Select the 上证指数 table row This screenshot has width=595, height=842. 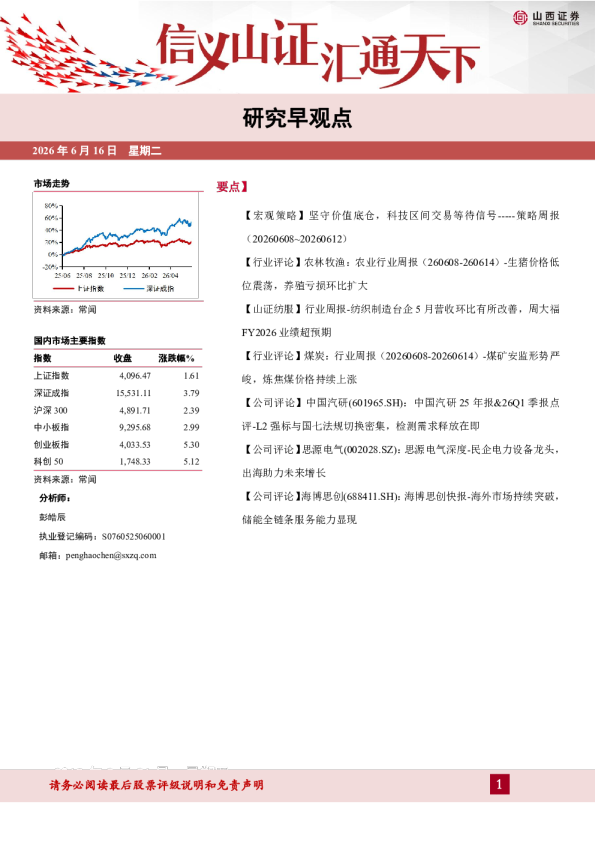point(117,376)
